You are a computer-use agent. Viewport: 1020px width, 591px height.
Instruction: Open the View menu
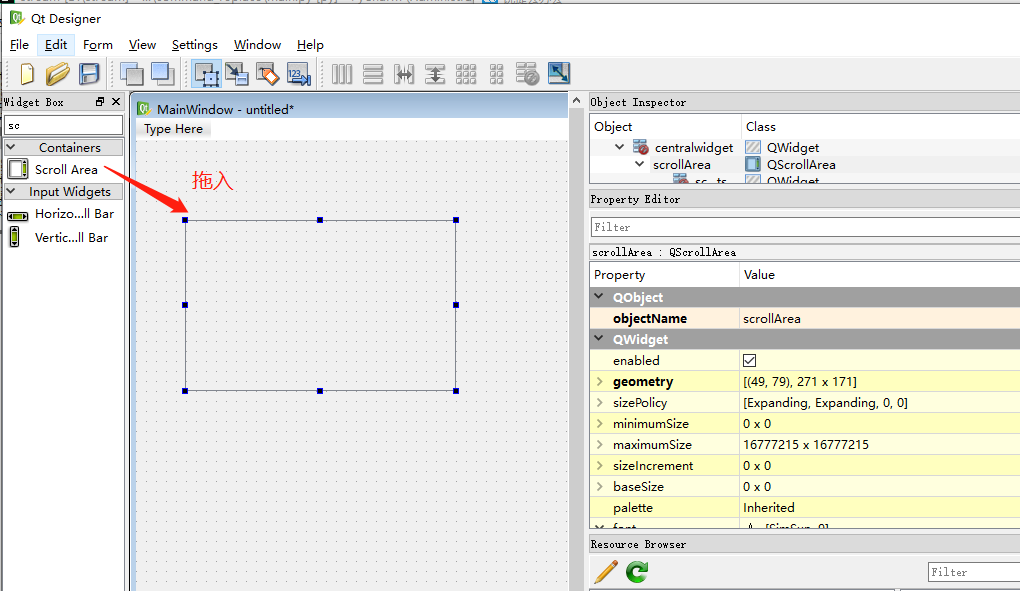(142, 45)
